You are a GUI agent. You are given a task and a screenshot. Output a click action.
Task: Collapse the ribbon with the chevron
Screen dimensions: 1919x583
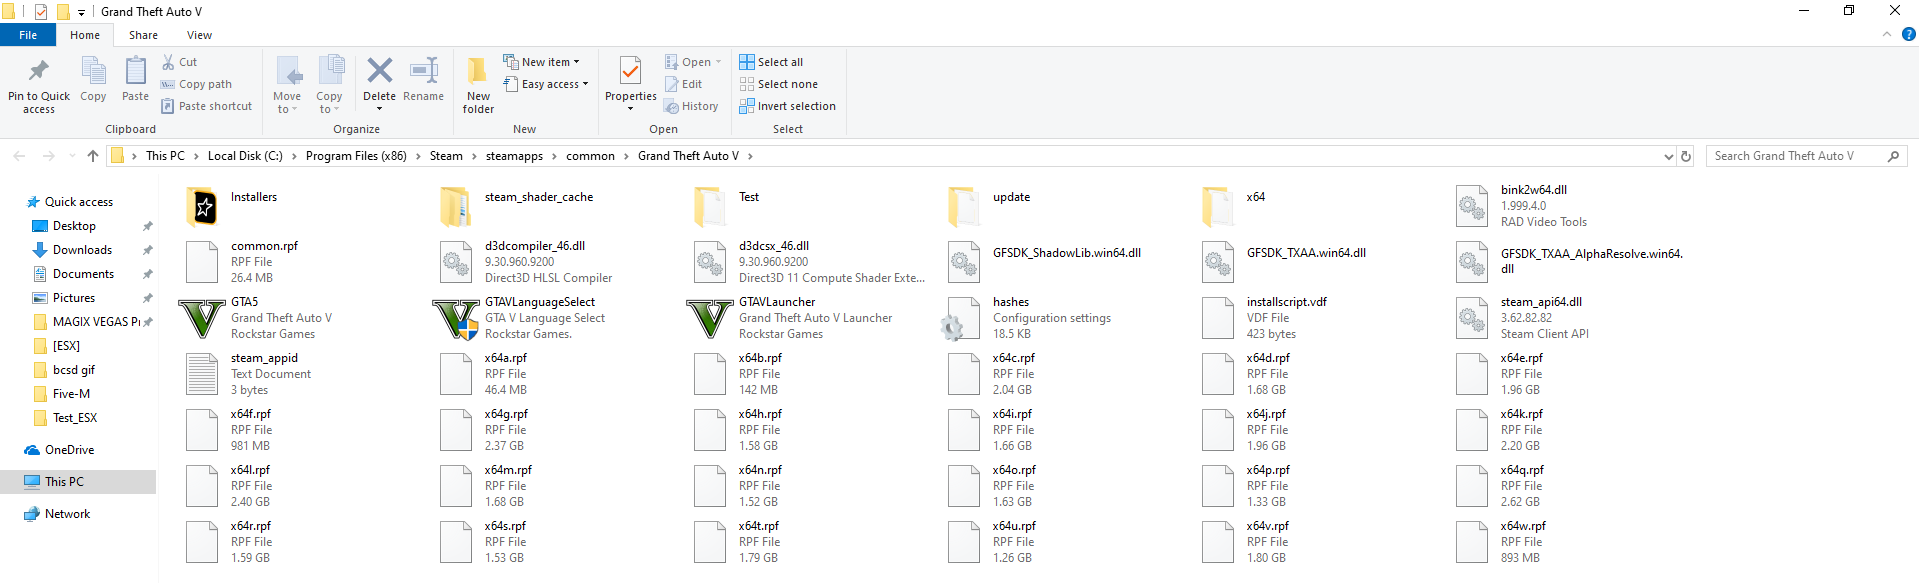(1887, 34)
